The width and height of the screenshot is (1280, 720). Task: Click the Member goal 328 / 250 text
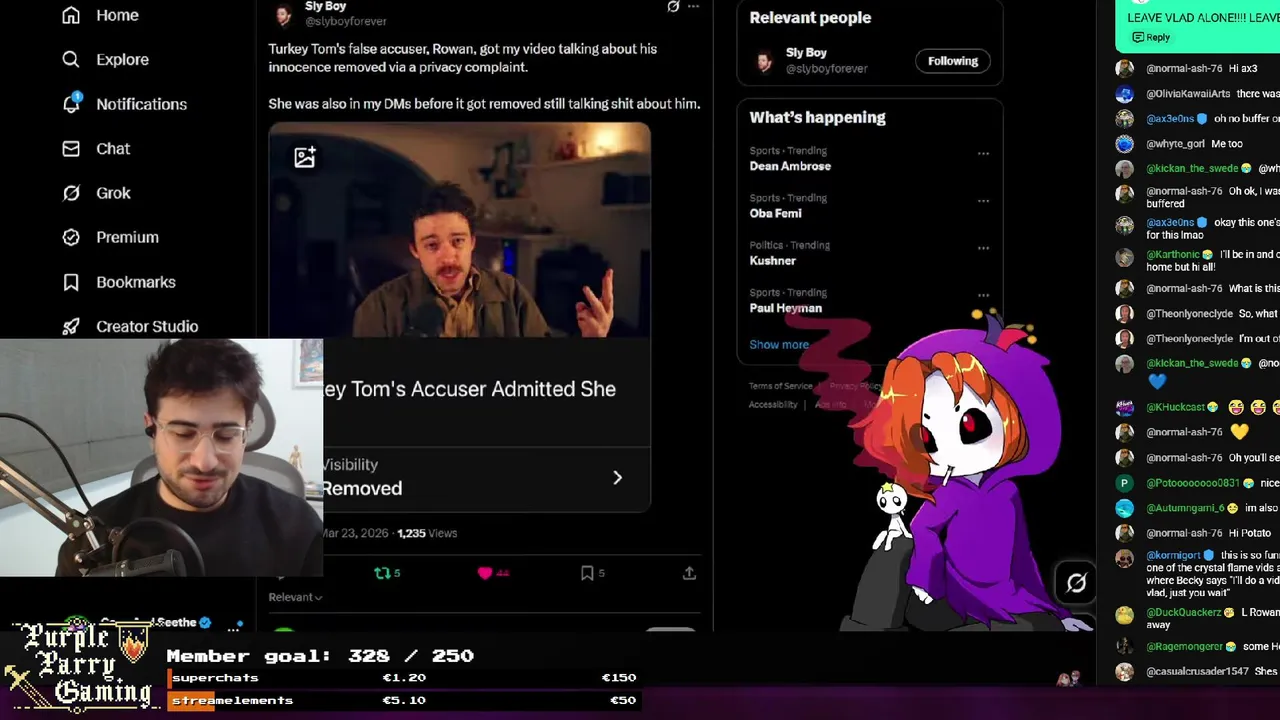[x=320, y=656]
